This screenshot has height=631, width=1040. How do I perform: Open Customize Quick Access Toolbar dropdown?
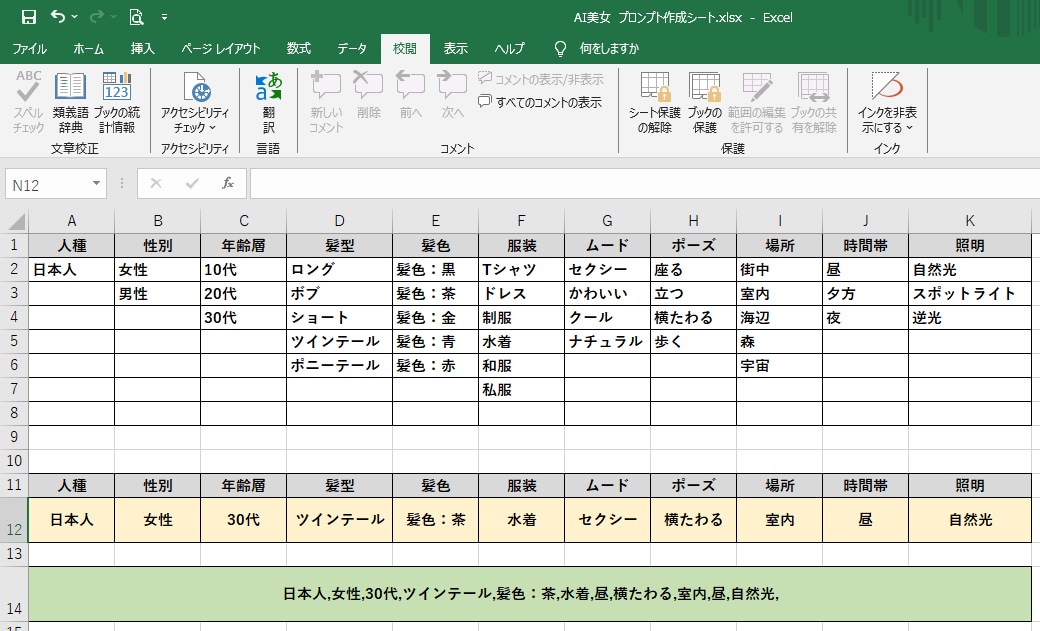point(164,17)
